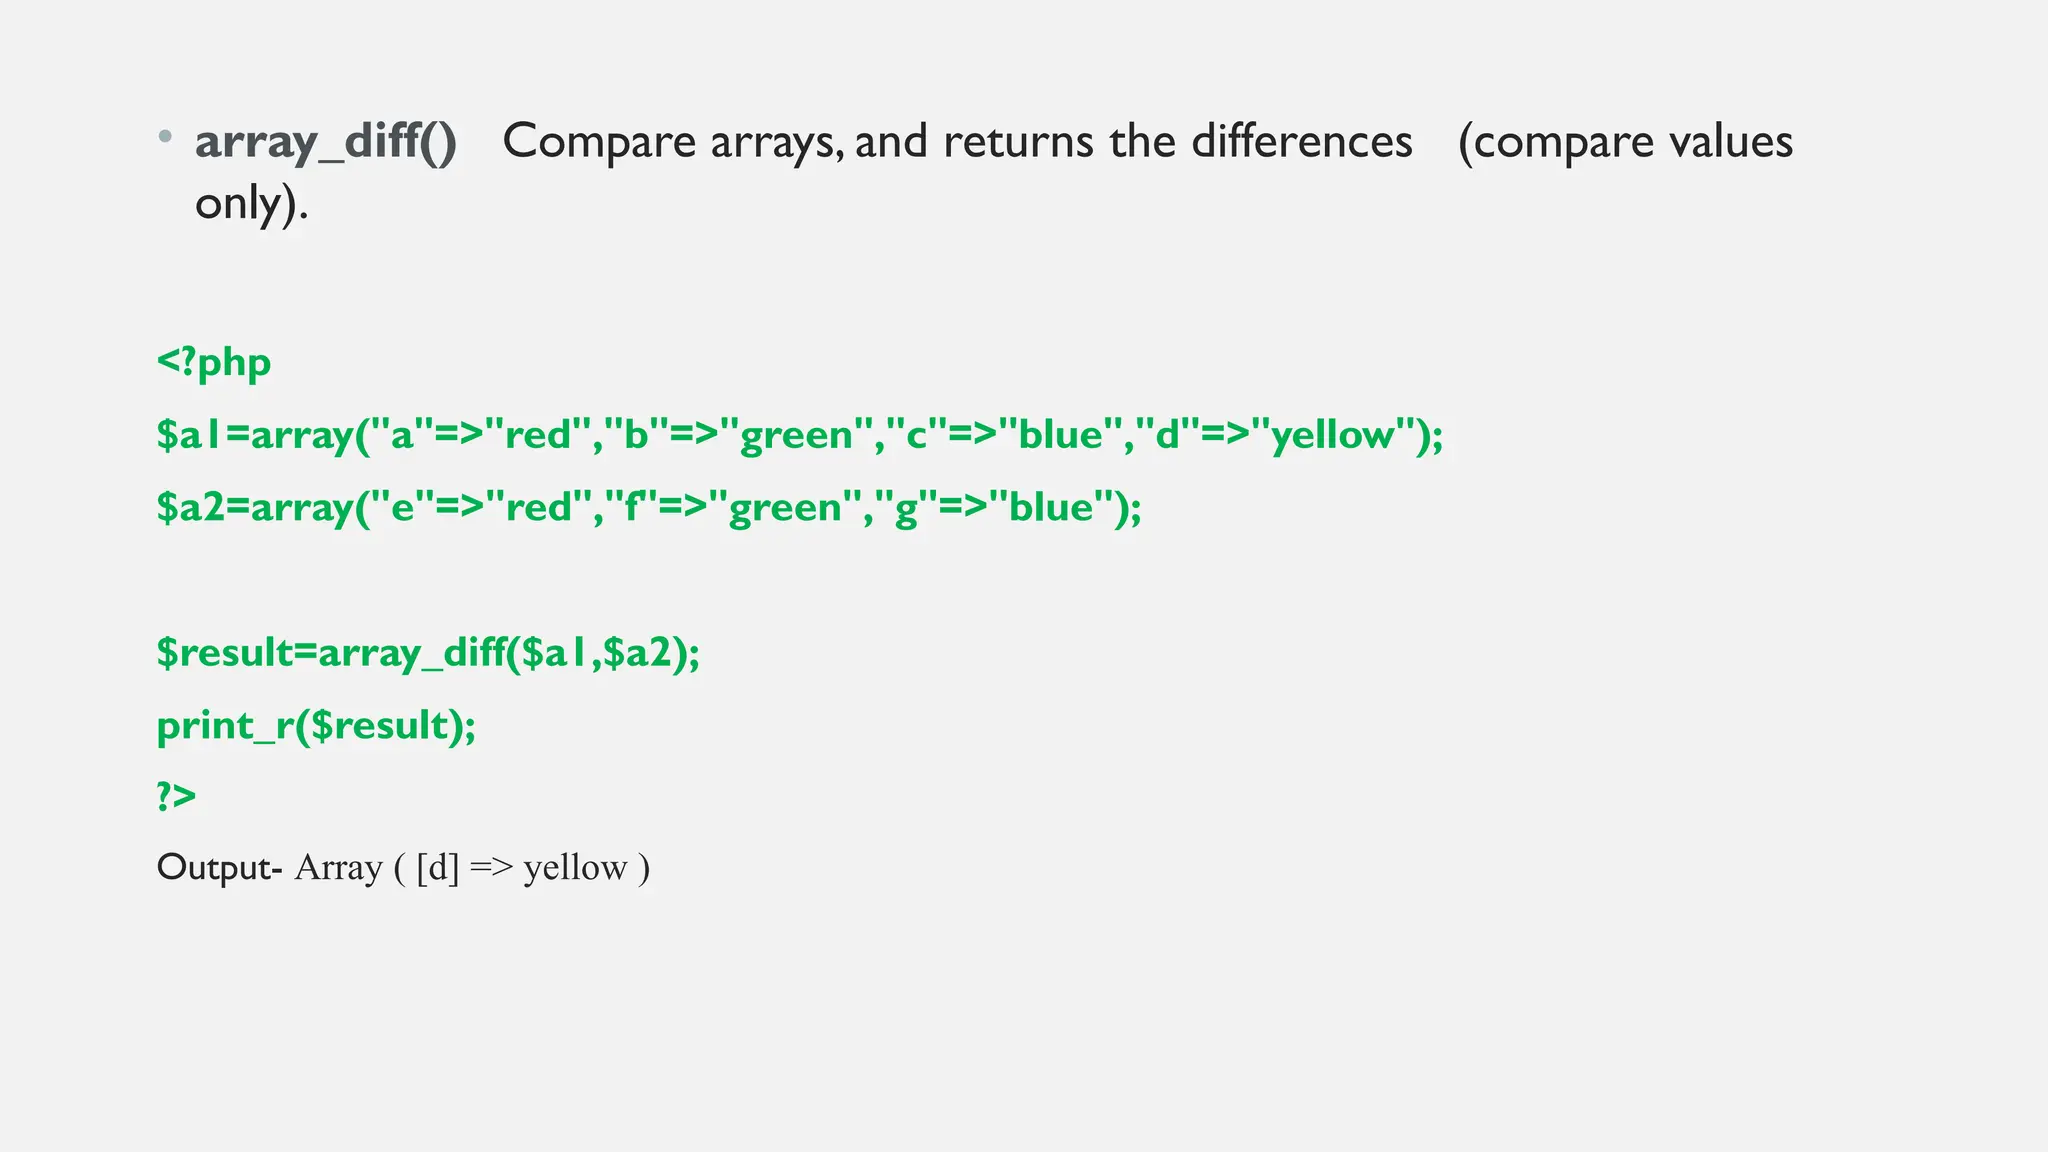Click the closing ?> PHP tag

176,797
